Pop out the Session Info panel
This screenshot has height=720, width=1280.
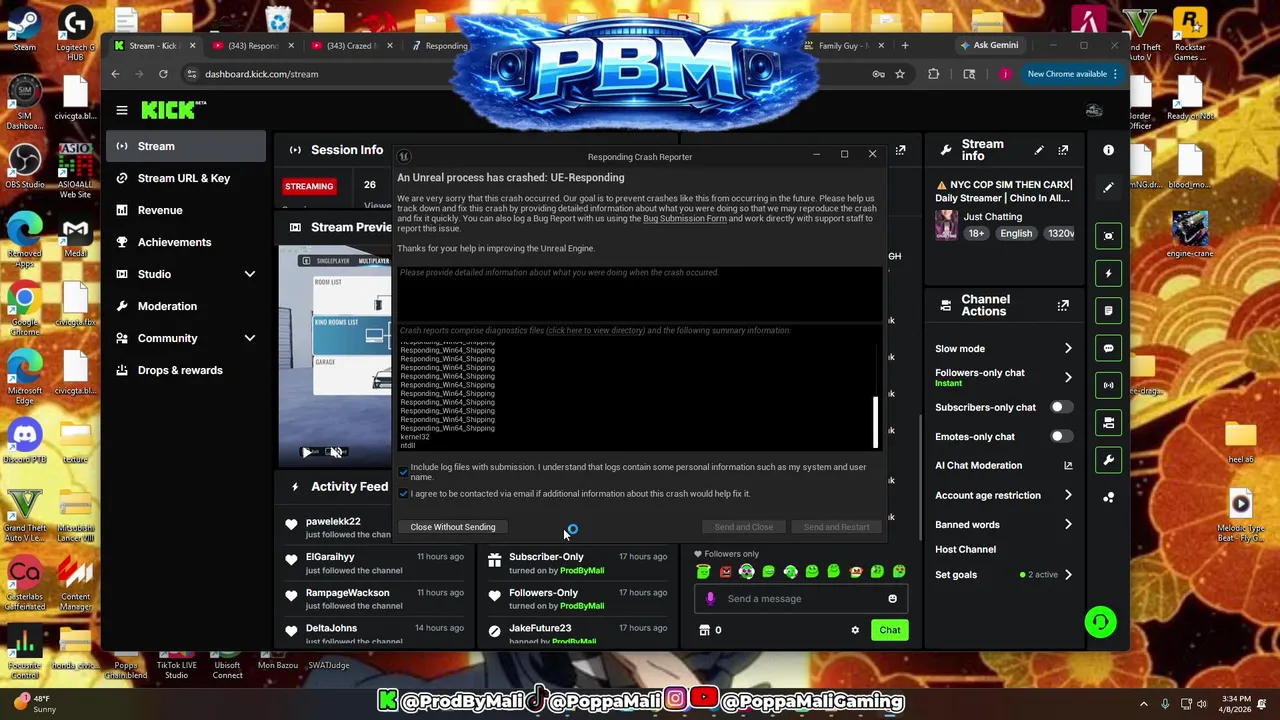coord(900,150)
